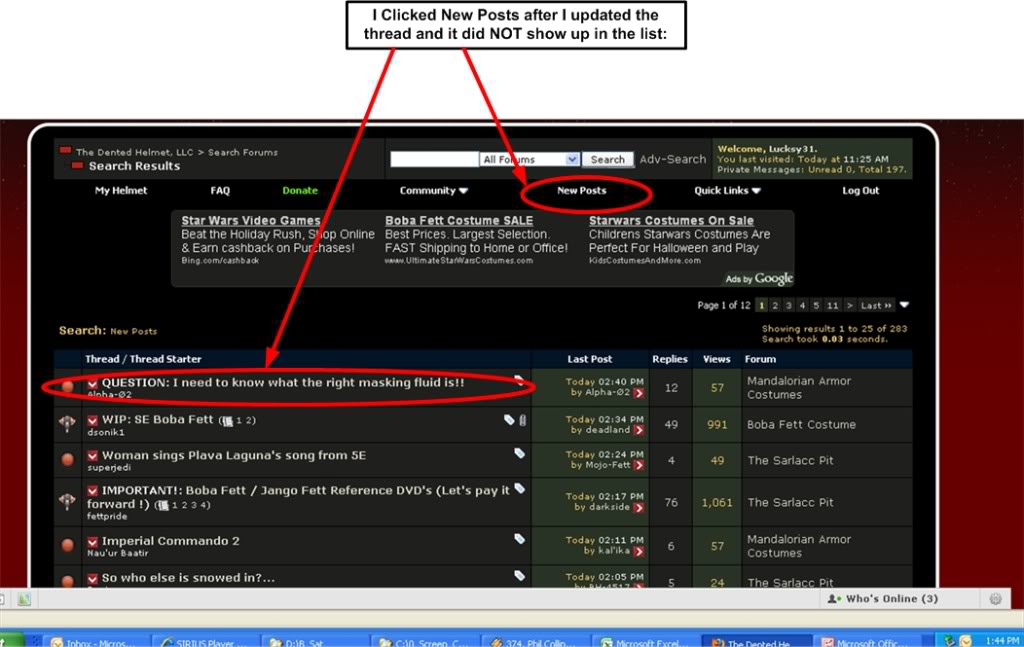This screenshot has height=647, width=1024.
Task: Open the FAQ page
Action: pyautogui.click(x=220, y=191)
